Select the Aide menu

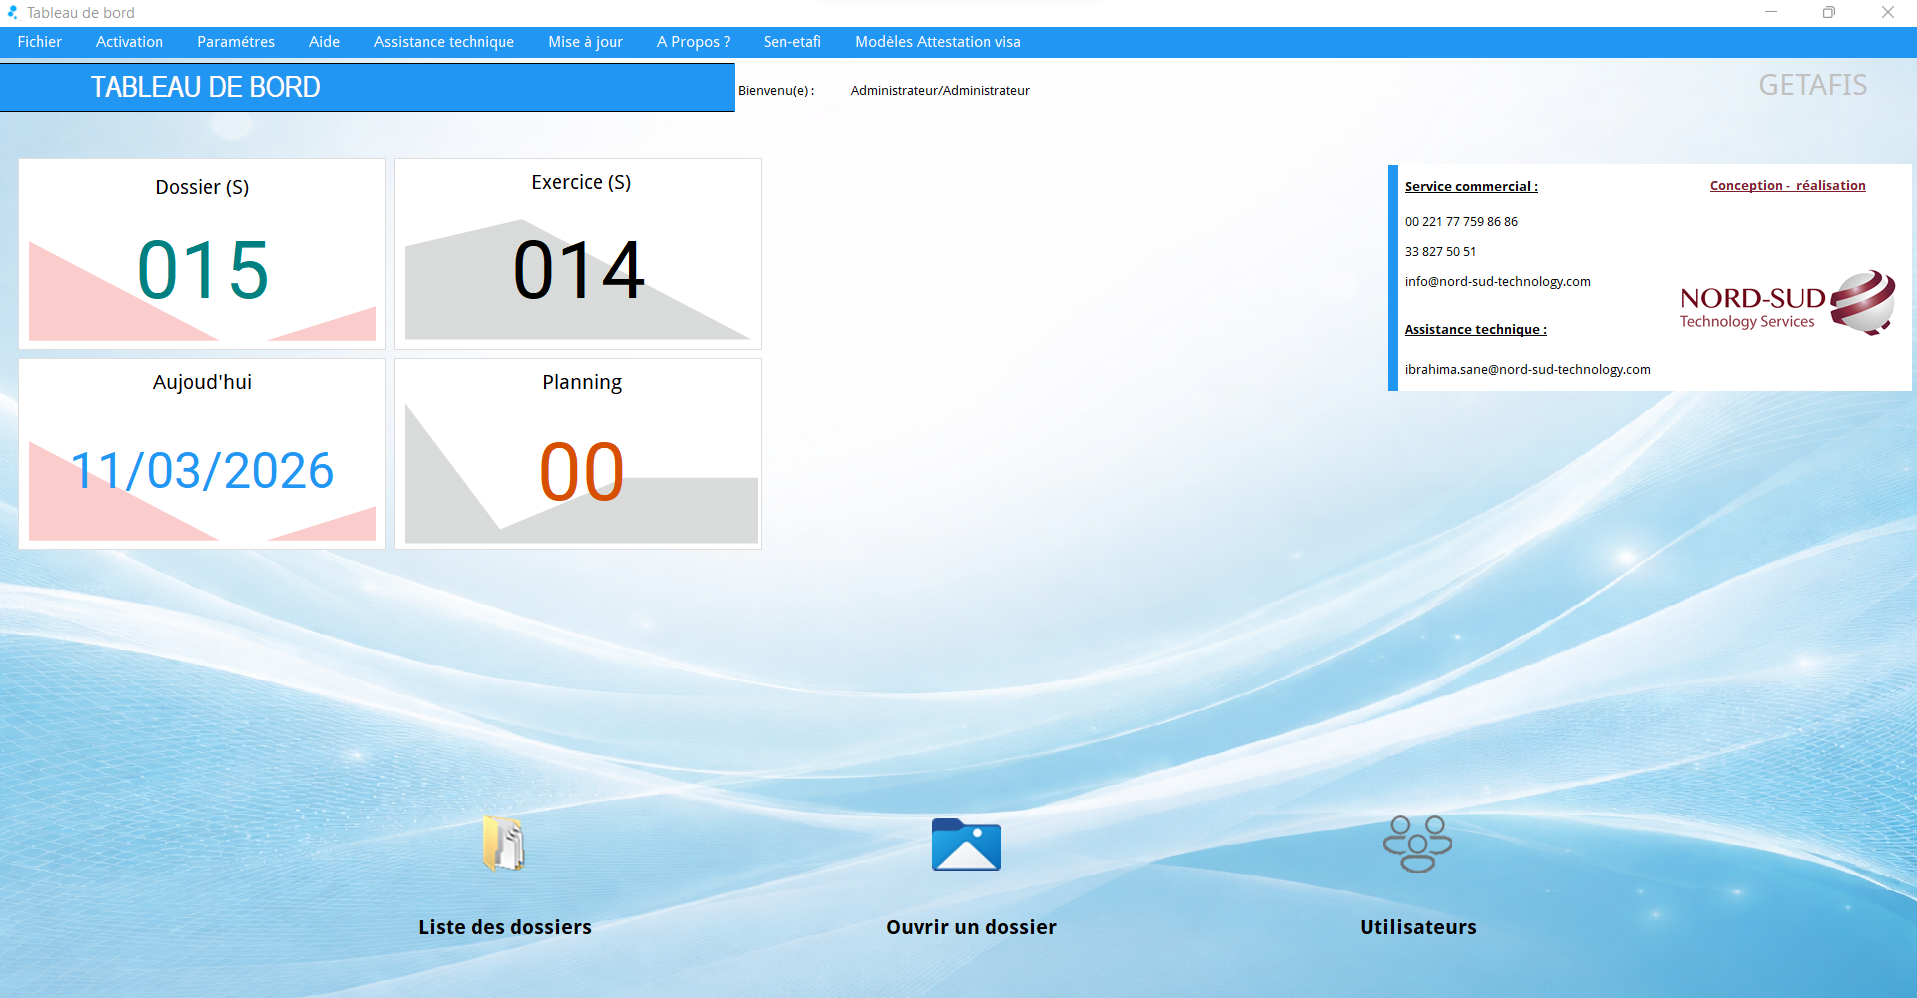click(x=324, y=42)
